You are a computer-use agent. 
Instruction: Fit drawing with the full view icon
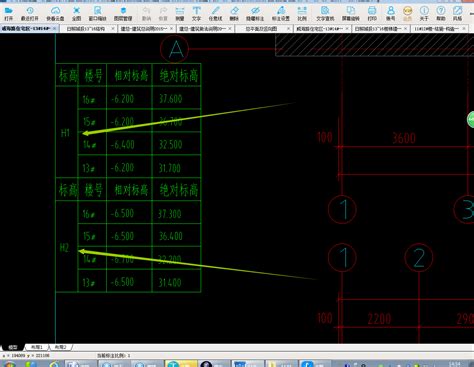(76, 13)
